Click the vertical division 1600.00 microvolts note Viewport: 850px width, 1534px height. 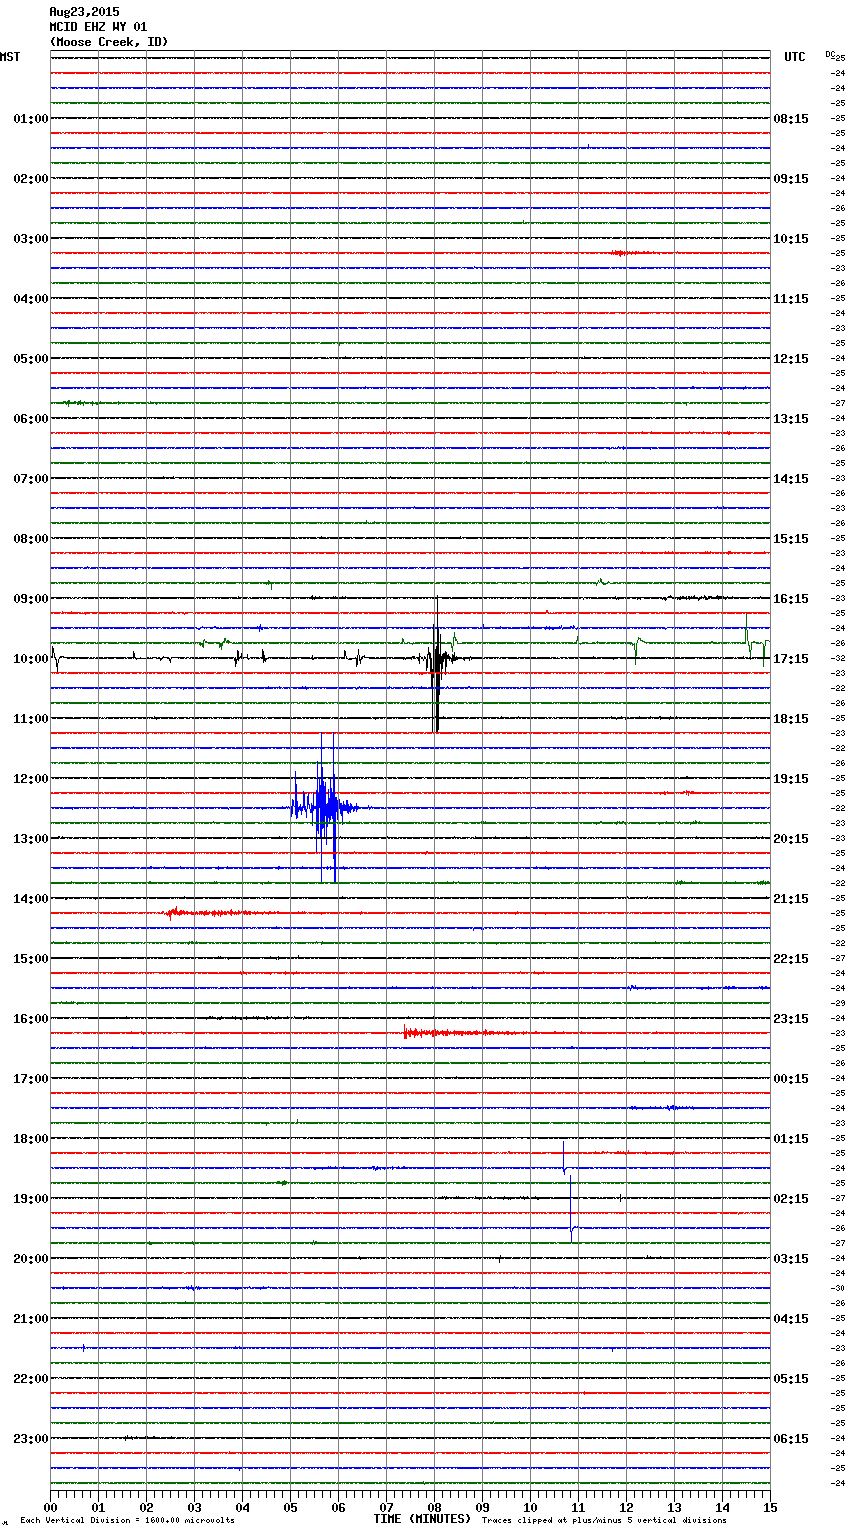(127, 1521)
